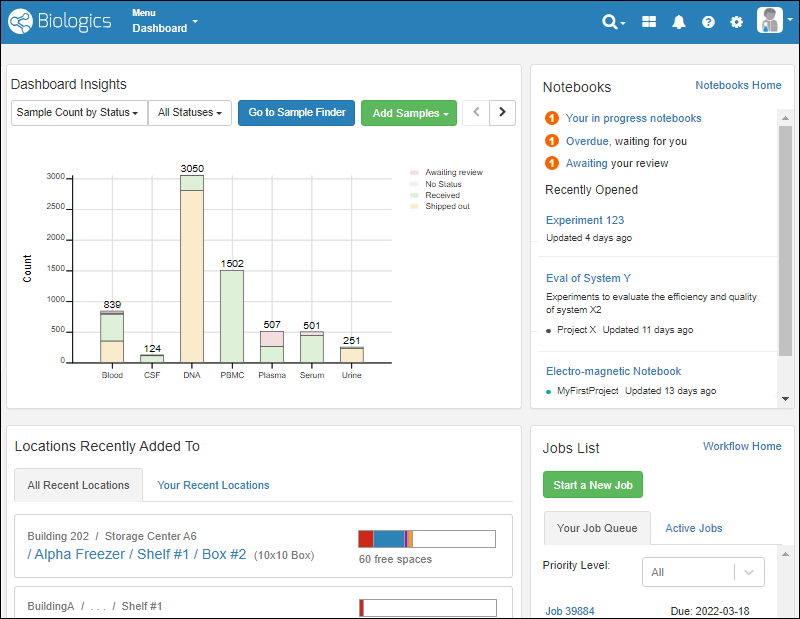
Task: Expand Sample Count by Status dropdown
Action: click(78, 113)
